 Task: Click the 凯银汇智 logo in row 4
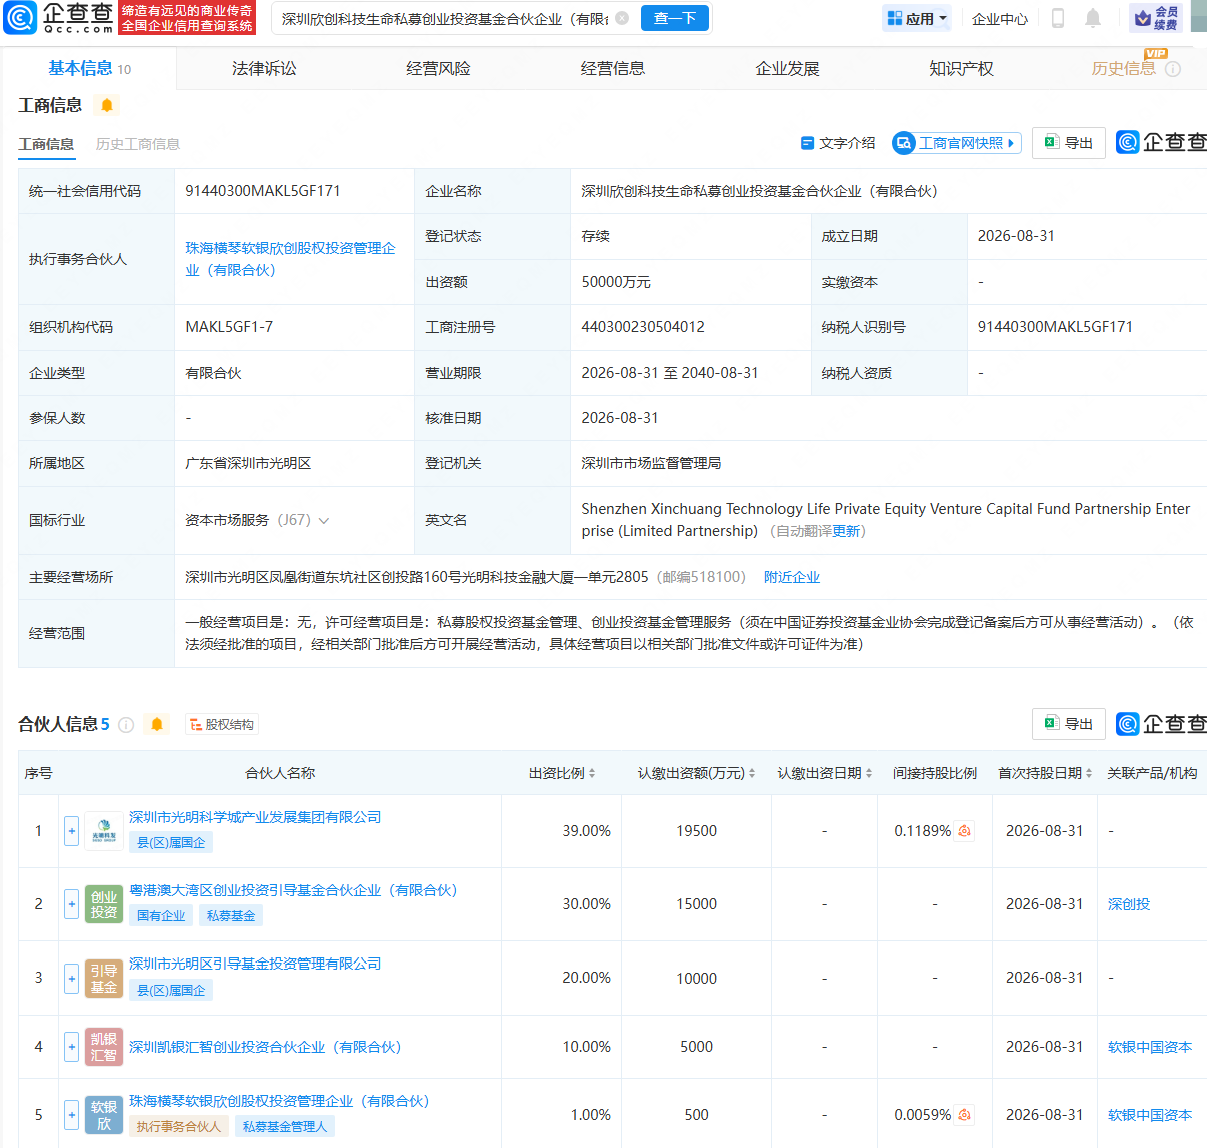tap(104, 1047)
